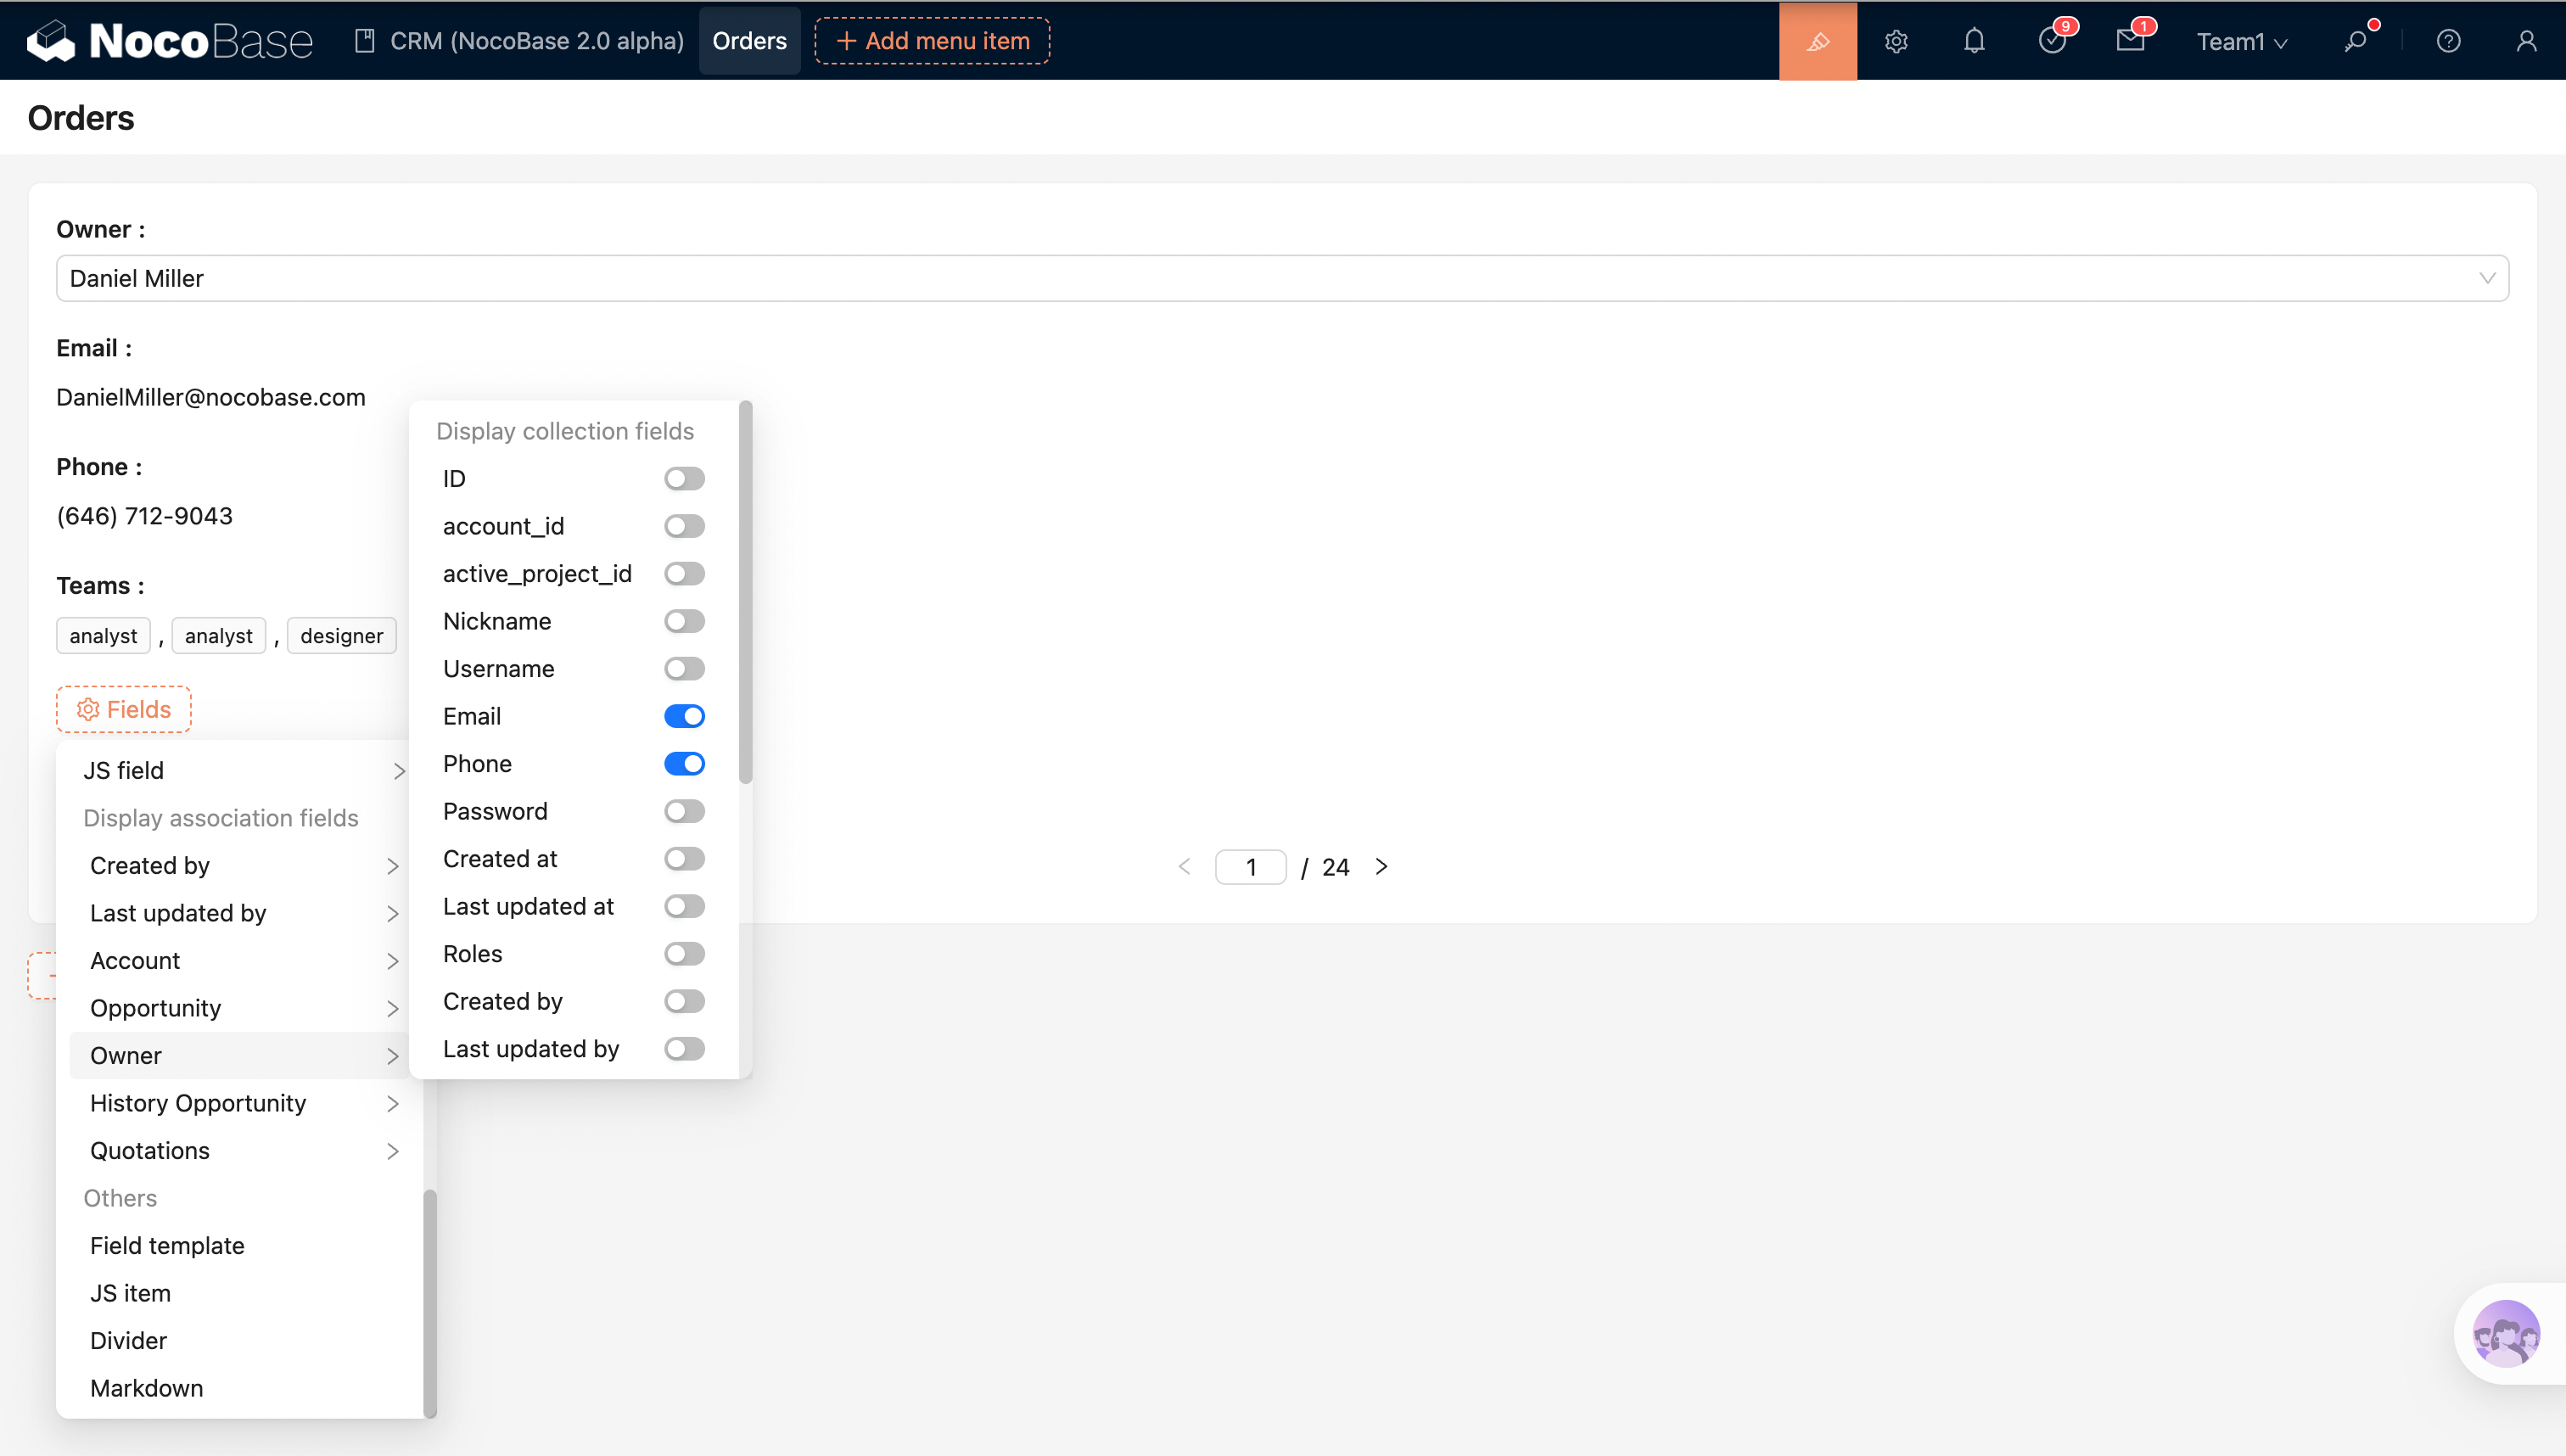Open the Orders menu tab
The image size is (2566, 1456).
[749, 41]
